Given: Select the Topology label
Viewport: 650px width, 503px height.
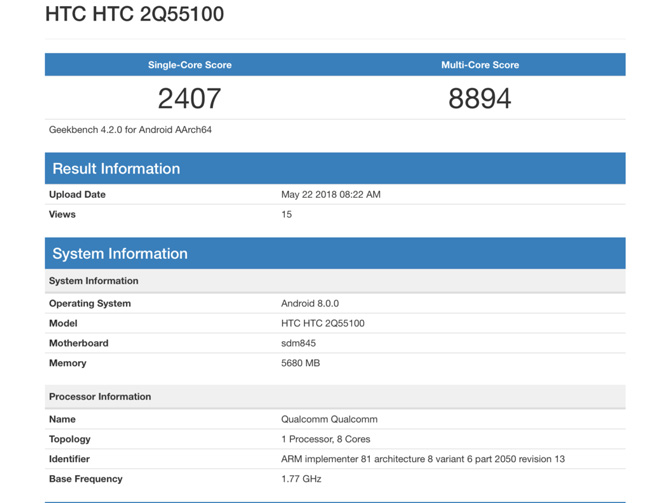Looking at the screenshot, I should [70, 439].
